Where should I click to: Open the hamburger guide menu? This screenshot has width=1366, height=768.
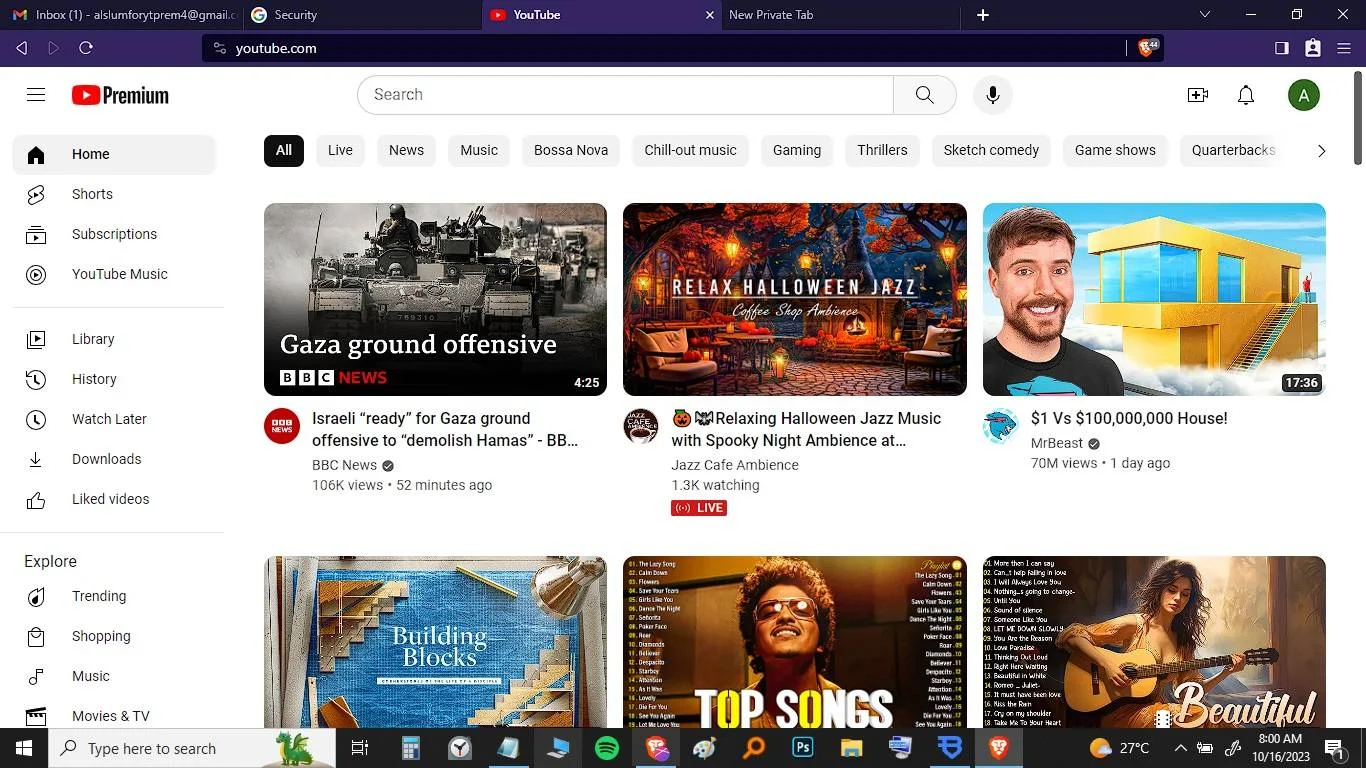(36, 95)
